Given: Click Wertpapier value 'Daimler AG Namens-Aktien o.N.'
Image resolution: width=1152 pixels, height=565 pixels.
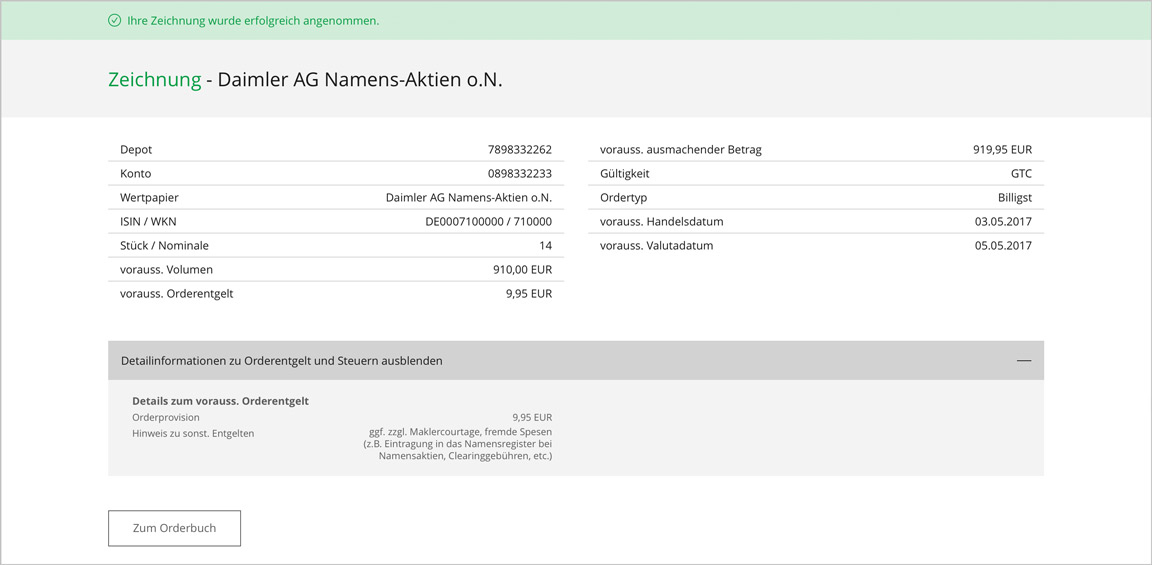Looking at the screenshot, I should (x=469, y=198).
